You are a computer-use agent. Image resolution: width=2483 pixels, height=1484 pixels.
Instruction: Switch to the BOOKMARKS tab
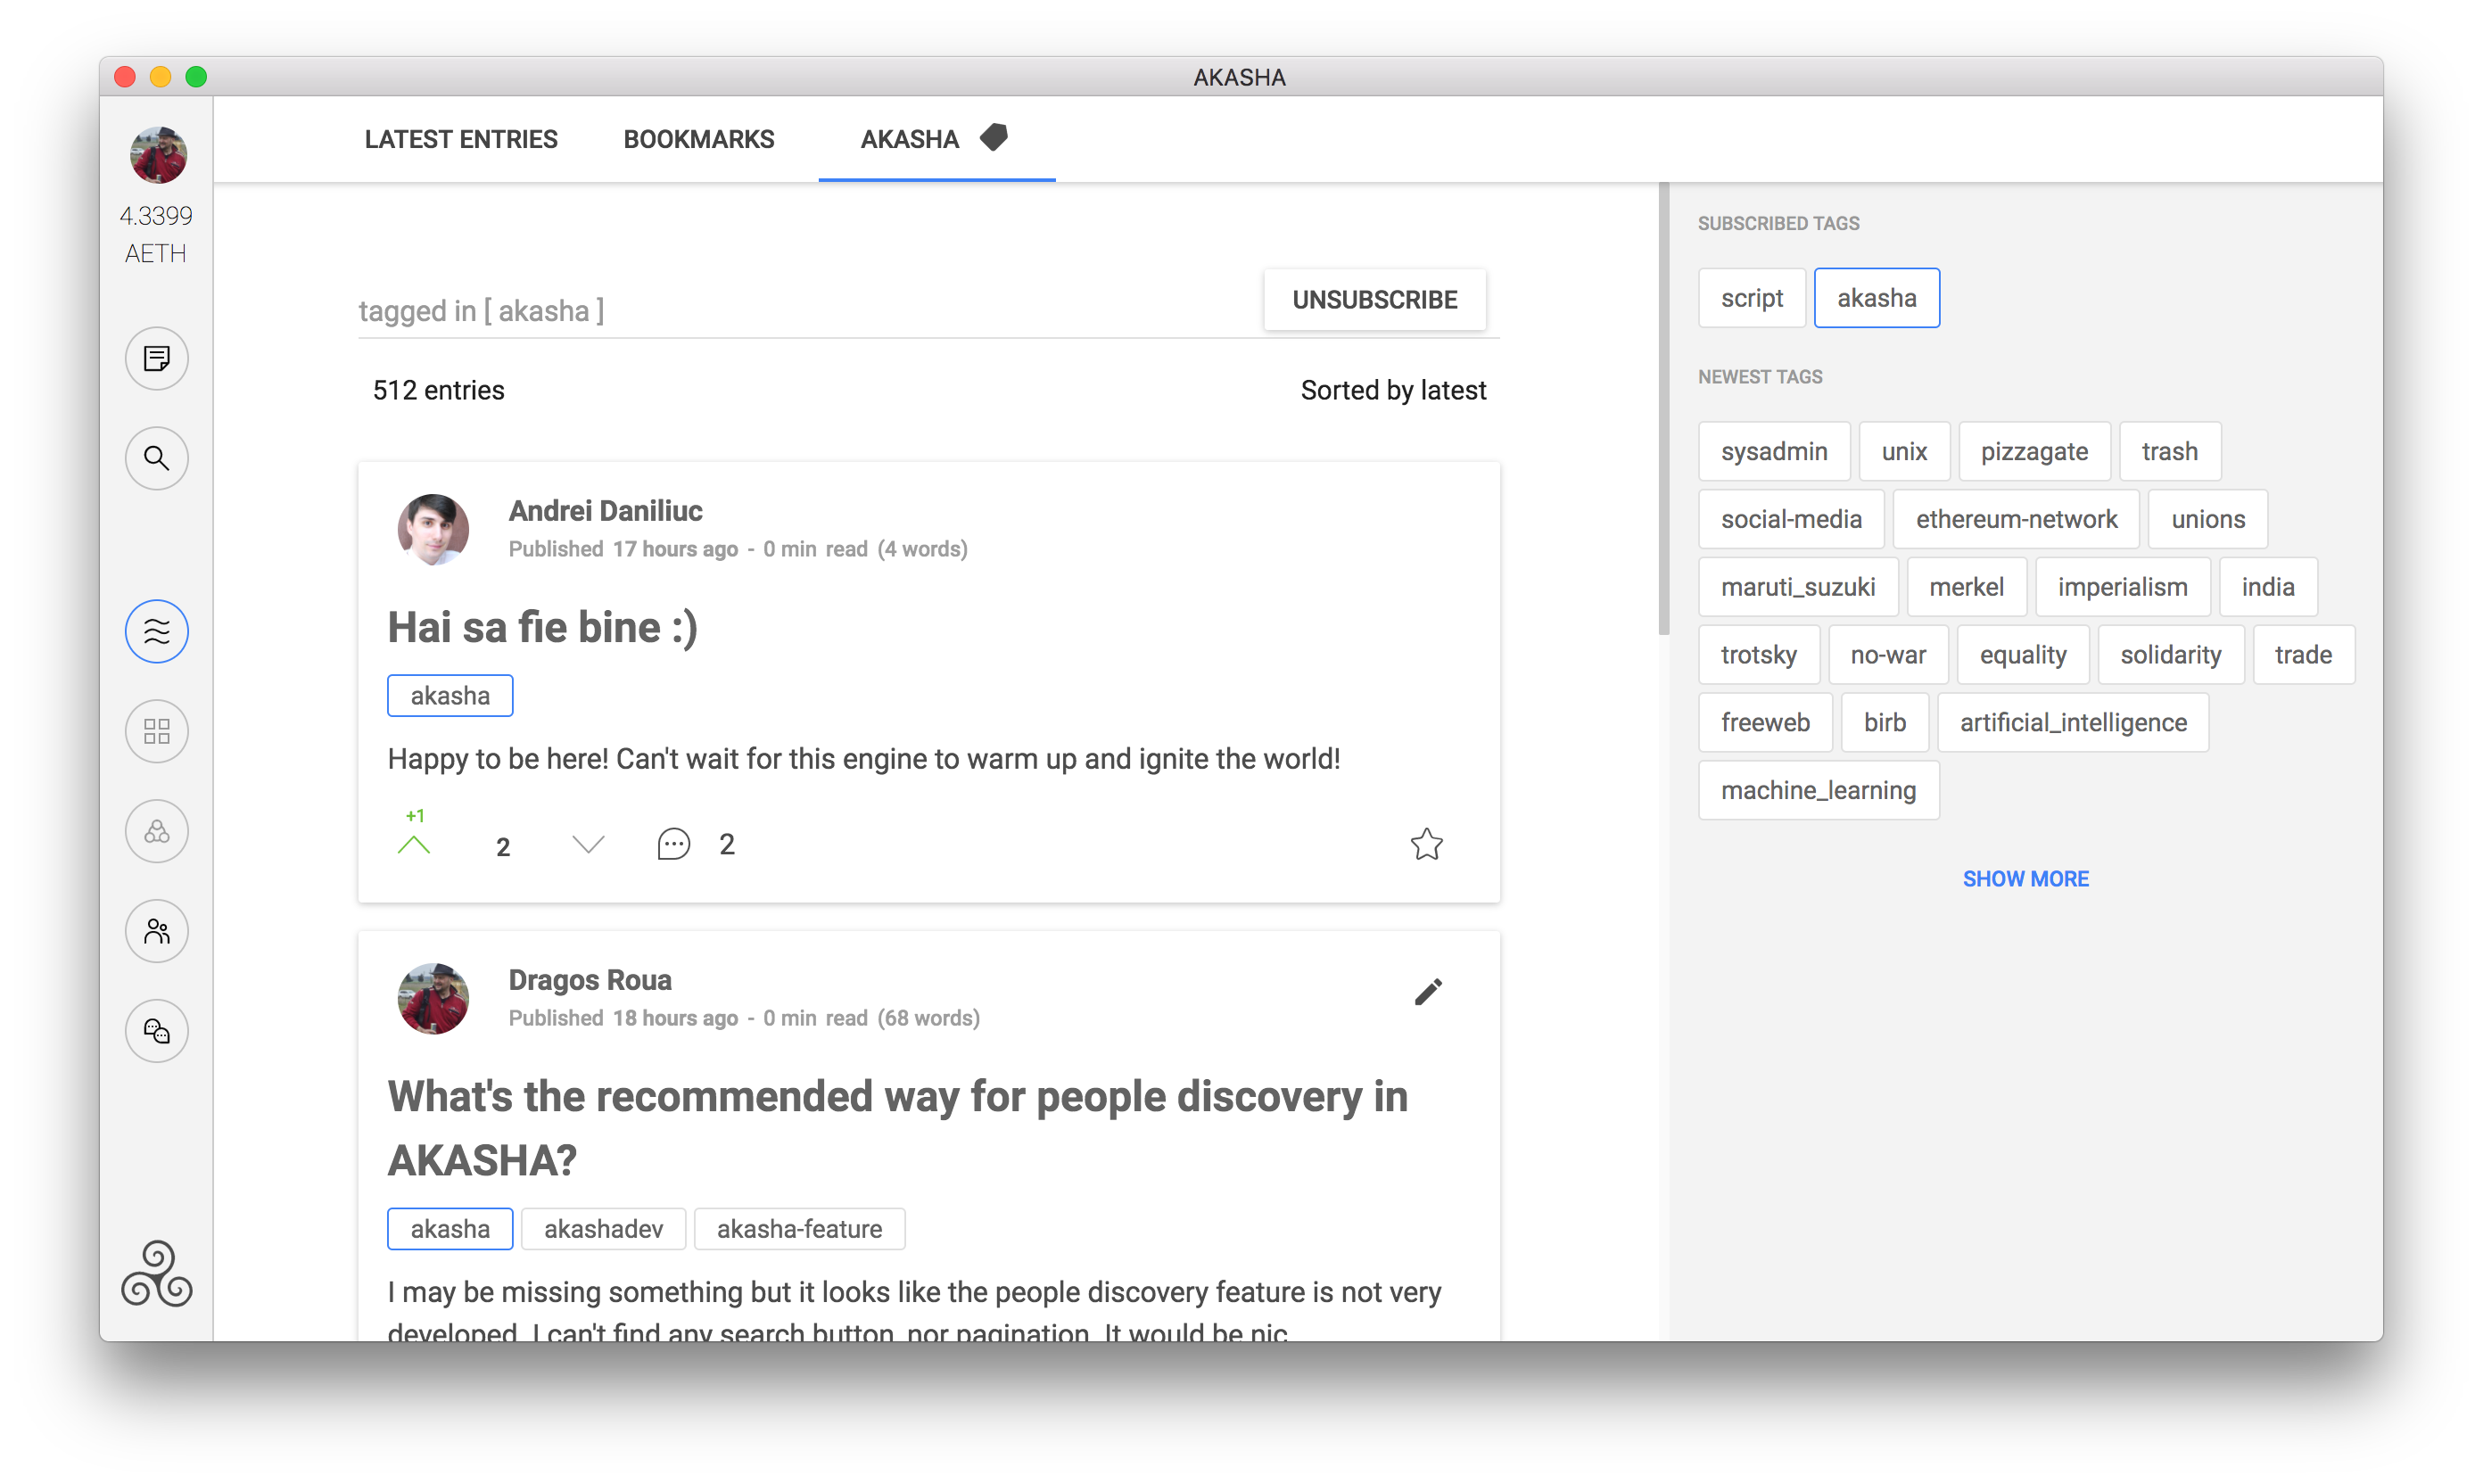pos(699,139)
